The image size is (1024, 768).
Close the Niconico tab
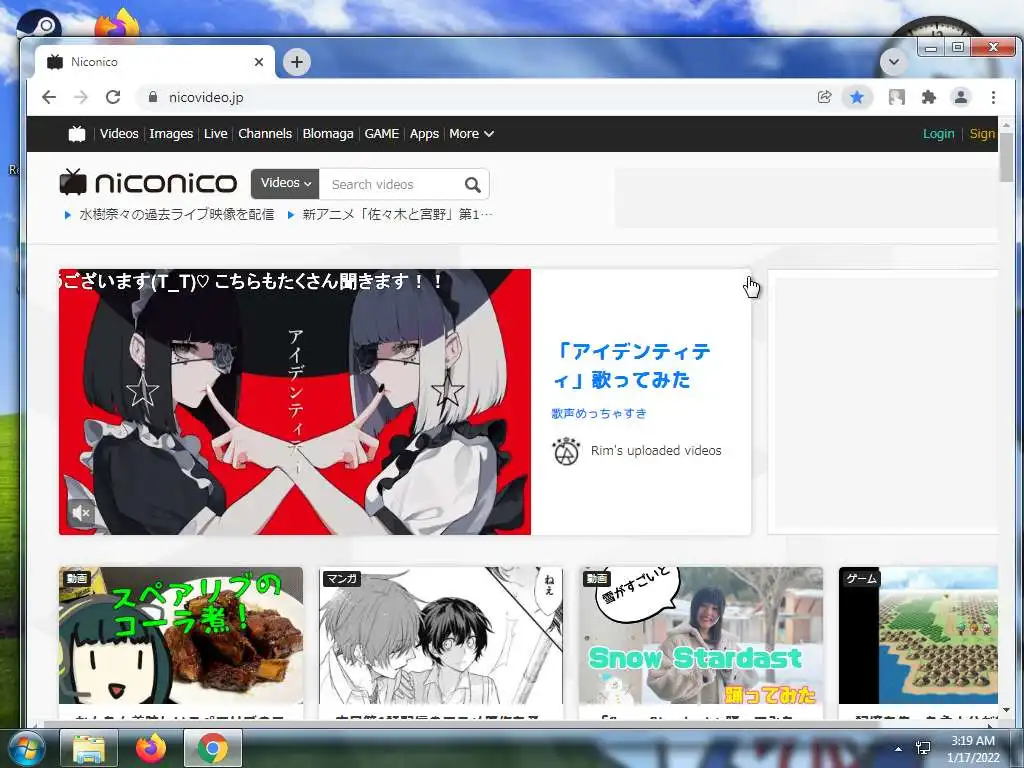tap(259, 62)
